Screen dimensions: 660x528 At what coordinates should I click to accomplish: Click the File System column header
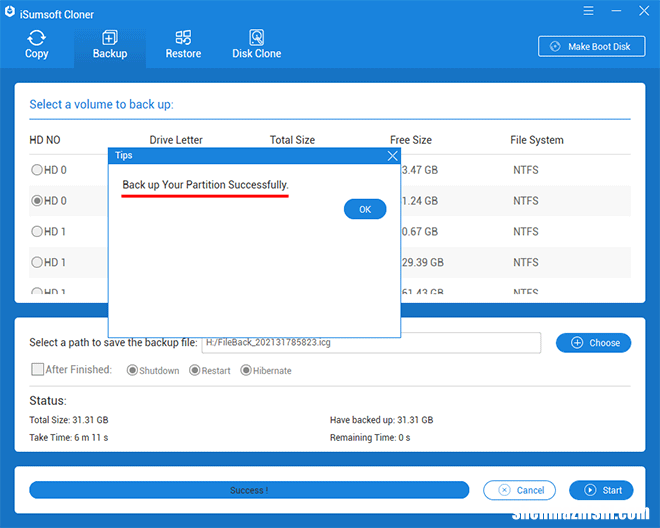click(537, 140)
